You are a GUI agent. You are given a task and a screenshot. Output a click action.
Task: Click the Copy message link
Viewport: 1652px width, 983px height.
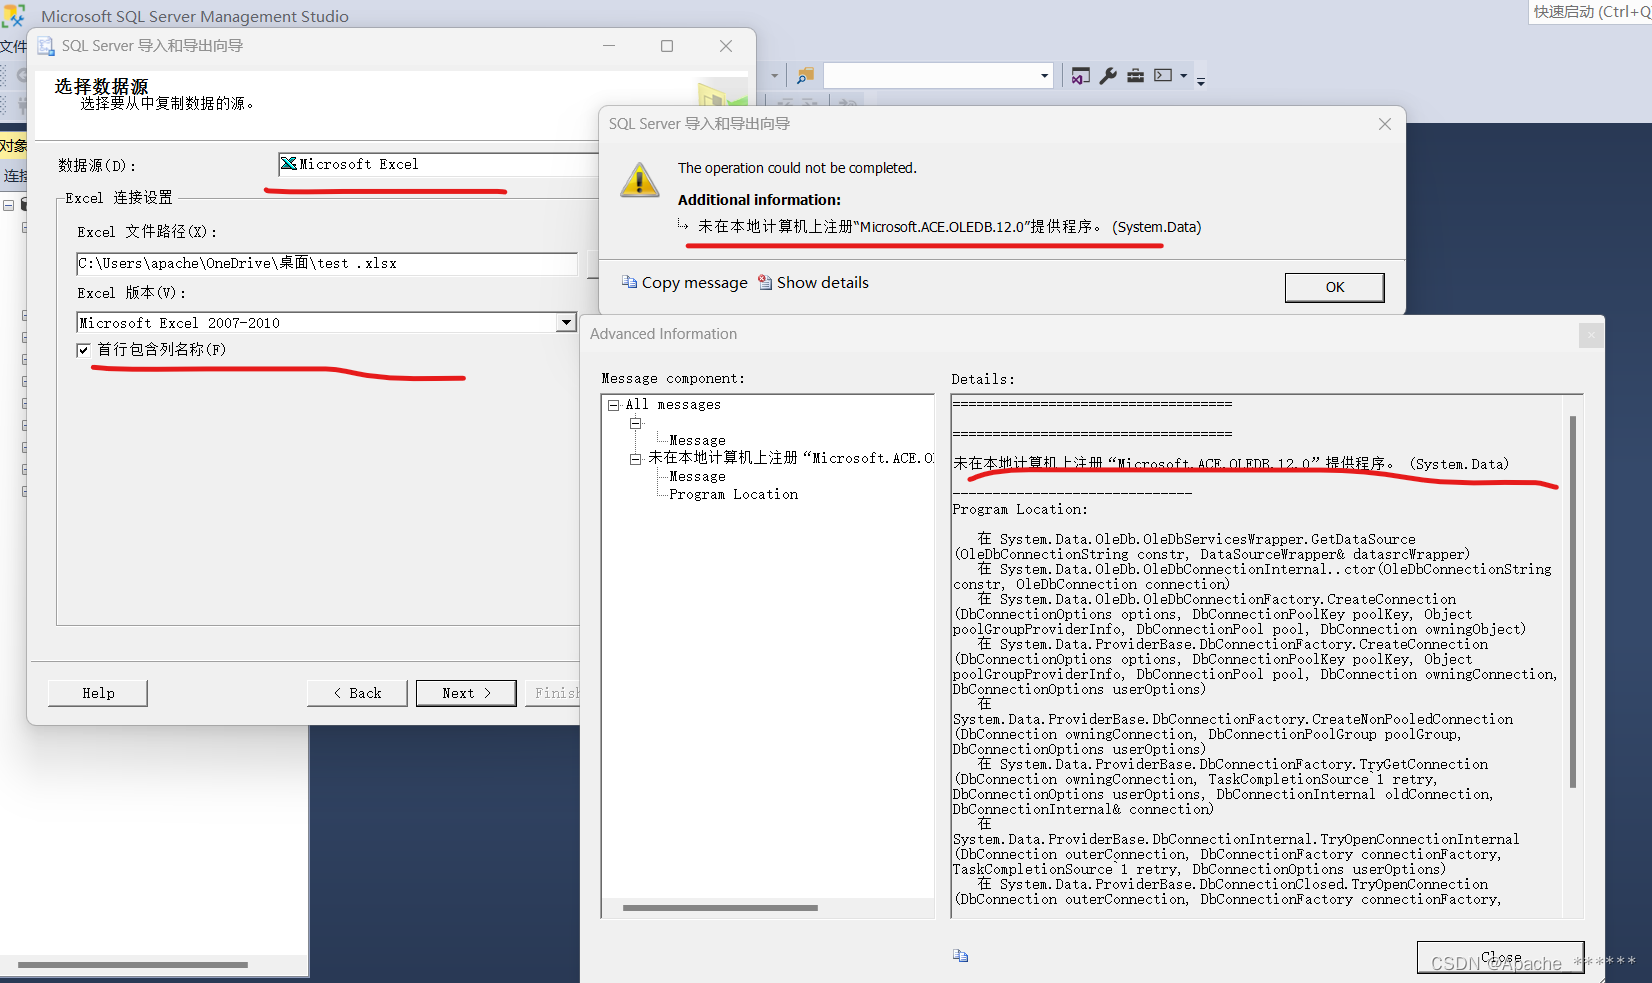tap(694, 283)
